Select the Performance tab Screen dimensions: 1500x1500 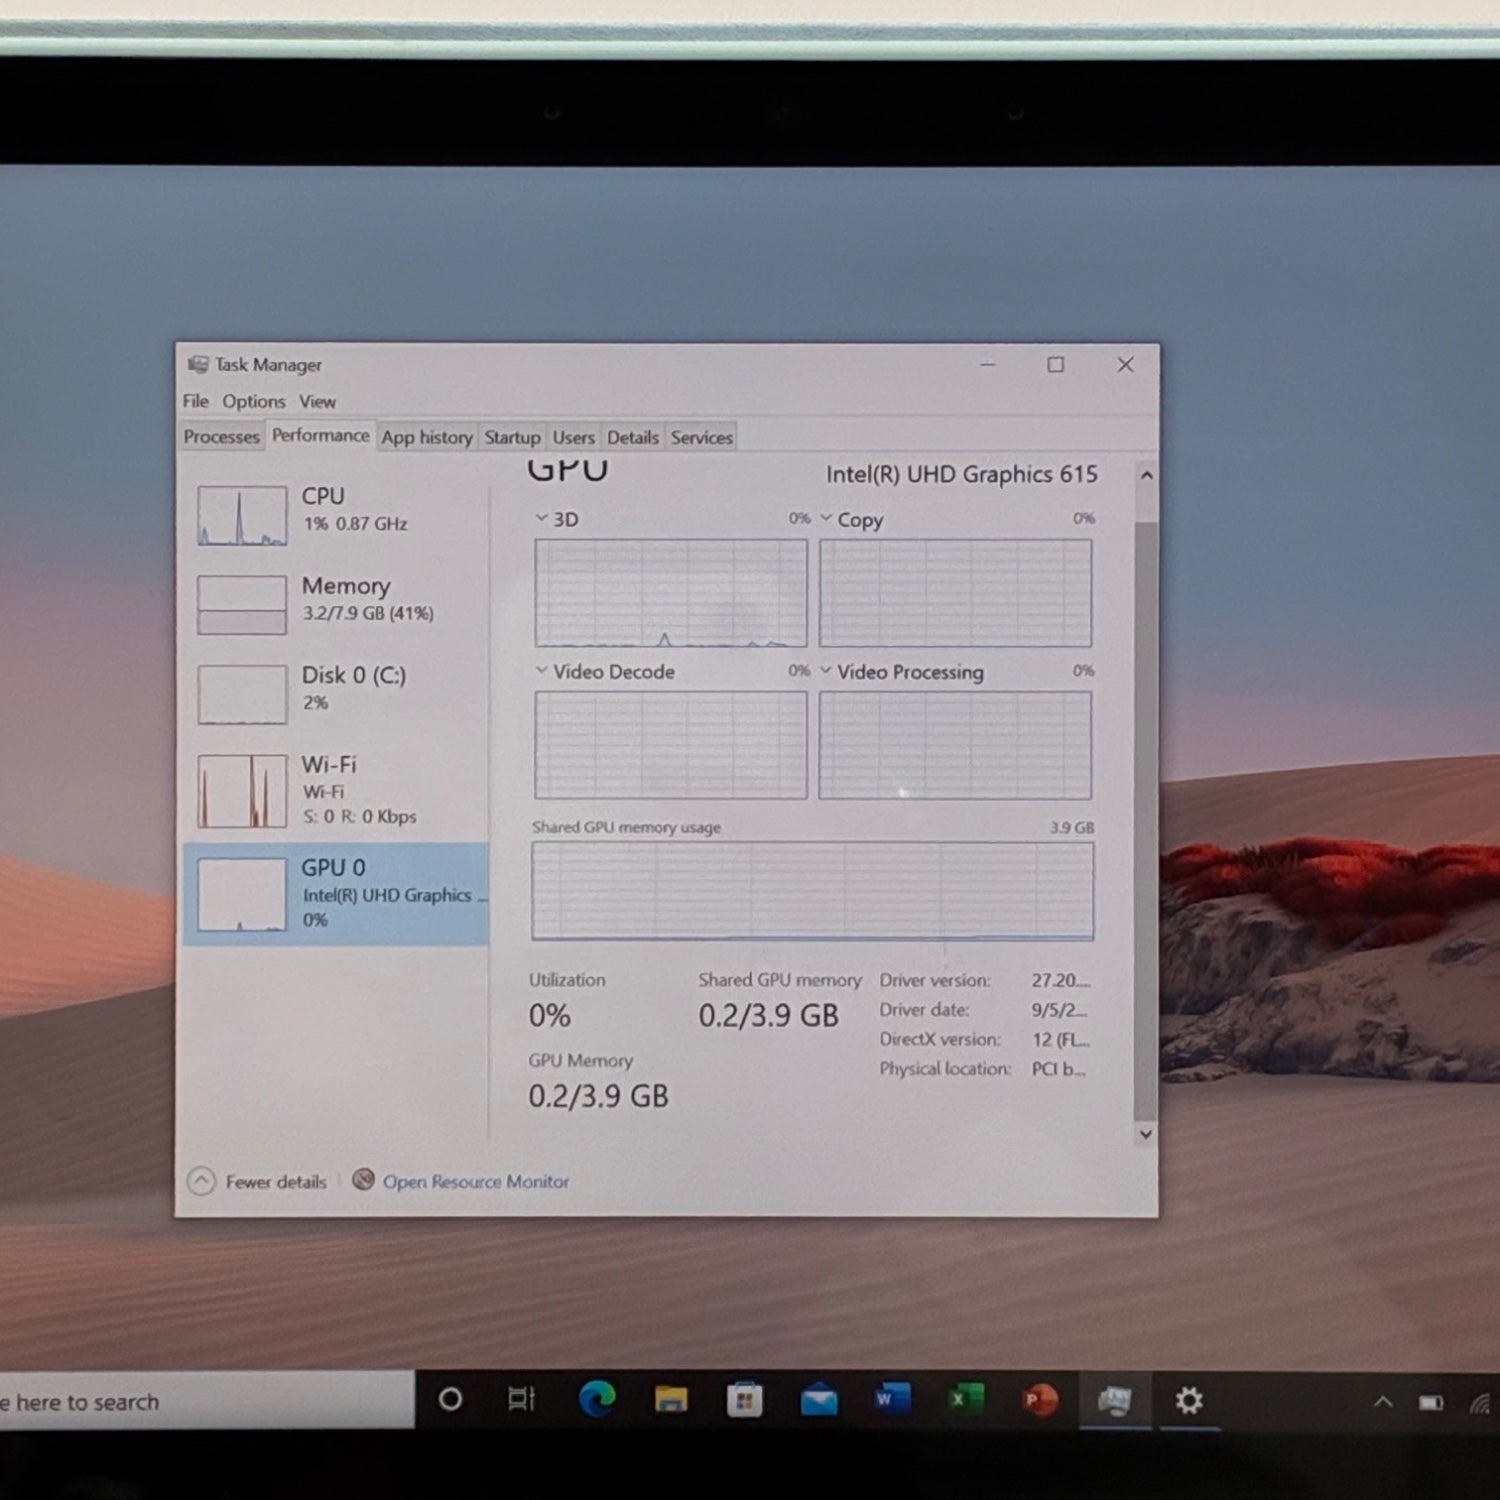320,435
